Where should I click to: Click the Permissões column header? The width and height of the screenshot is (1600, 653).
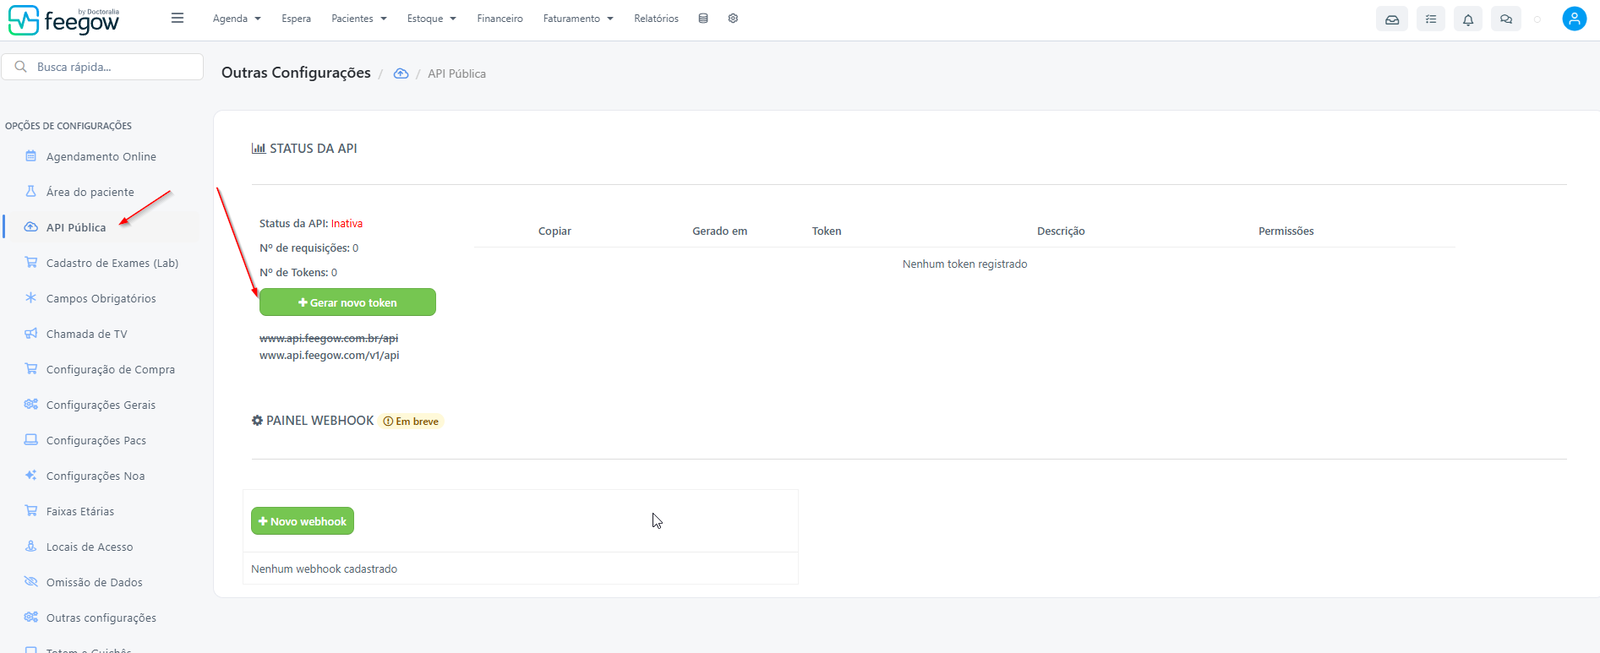[1286, 231]
